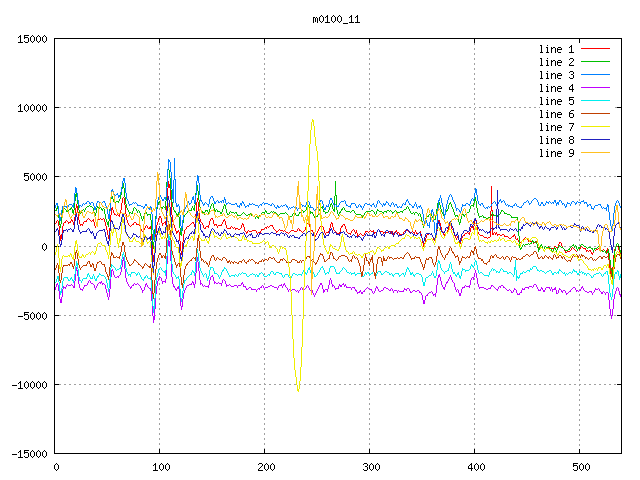Click the color sample beside line 1
The width and height of the screenshot is (640, 480).
pos(596,49)
